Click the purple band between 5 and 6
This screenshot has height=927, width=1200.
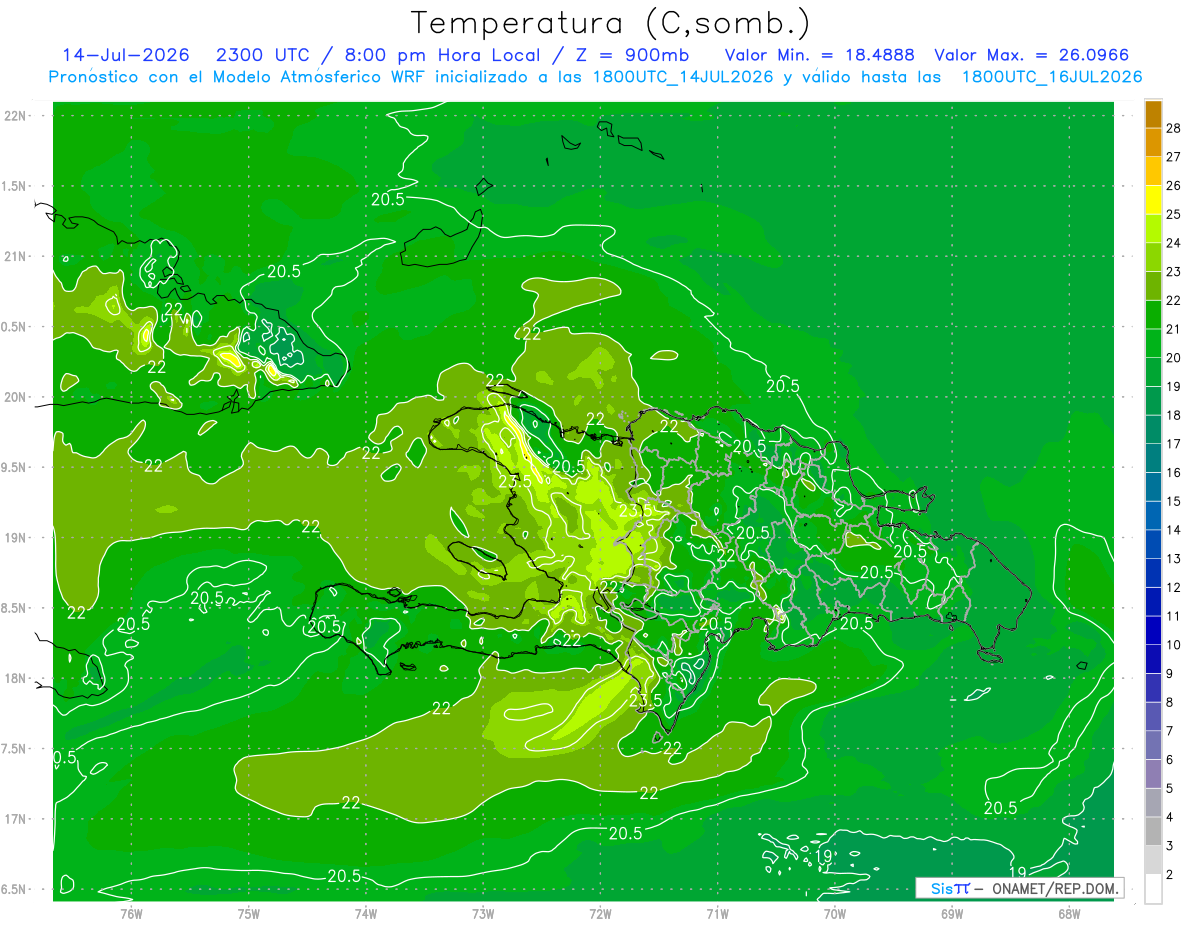pos(1153,774)
